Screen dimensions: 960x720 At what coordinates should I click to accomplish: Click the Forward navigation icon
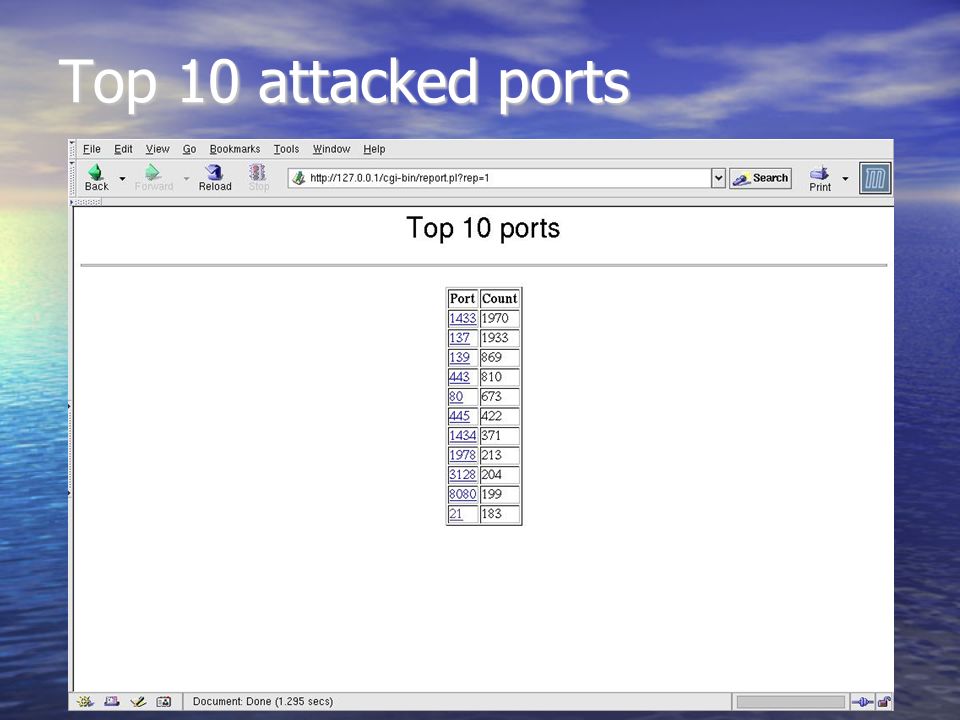[x=152, y=172]
